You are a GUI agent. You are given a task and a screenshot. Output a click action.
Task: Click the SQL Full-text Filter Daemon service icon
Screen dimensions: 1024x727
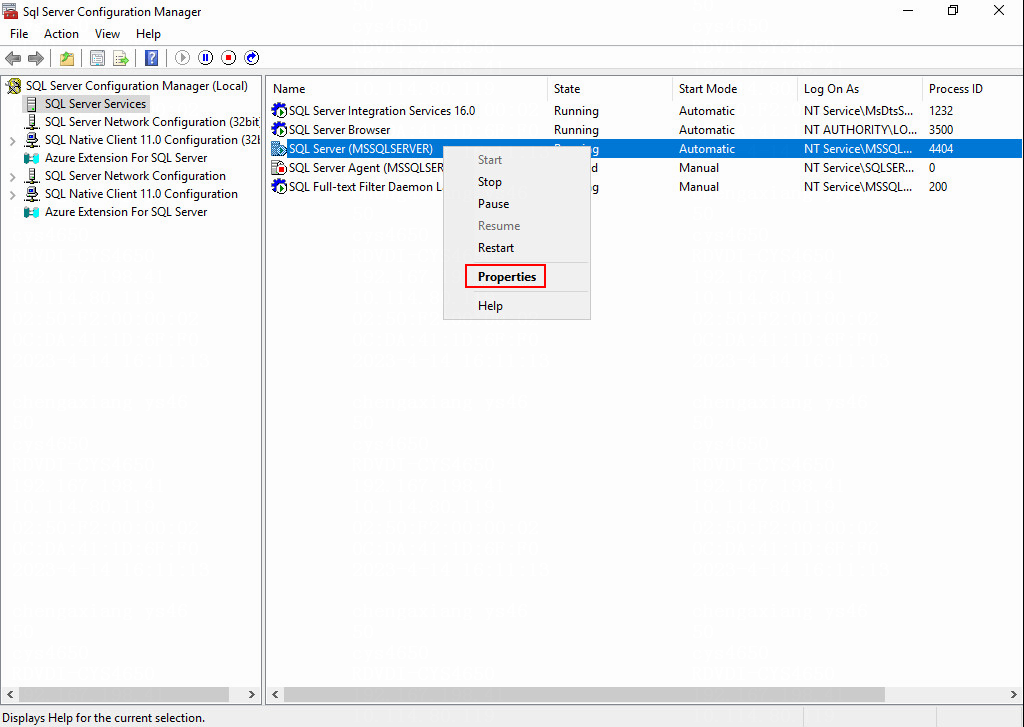click(280, 187)
